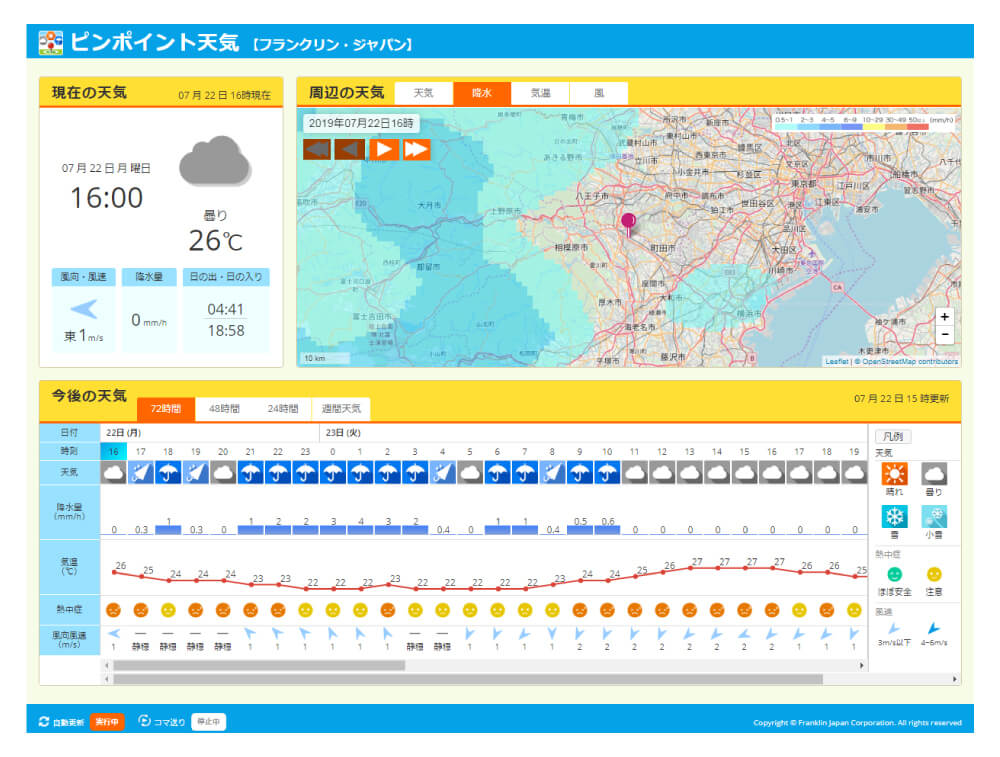1000x757 pixels.
Task: Select the 風 map tab
Action: [x=598, y=93]
